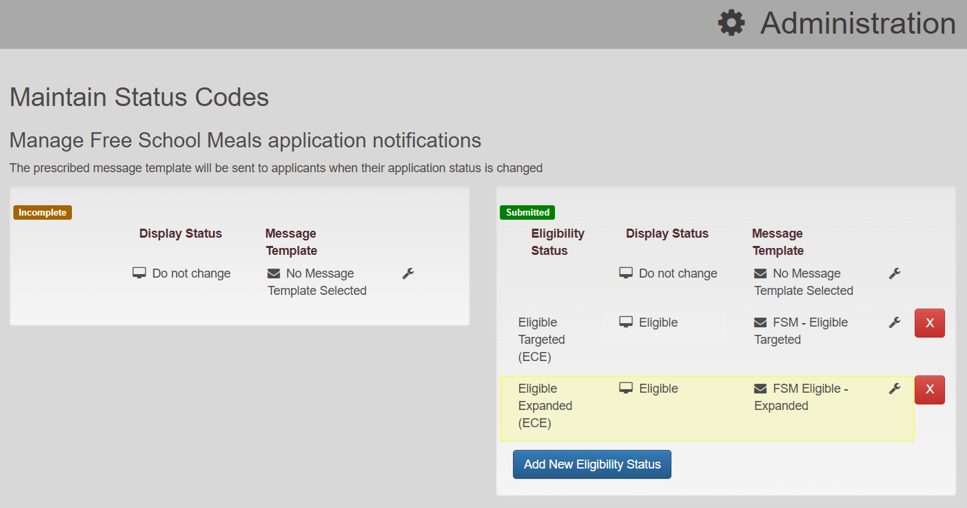Click 'Do not change' in Submitted panel
The height and width of the screenshot is (508, 967).
pos(678,273)
